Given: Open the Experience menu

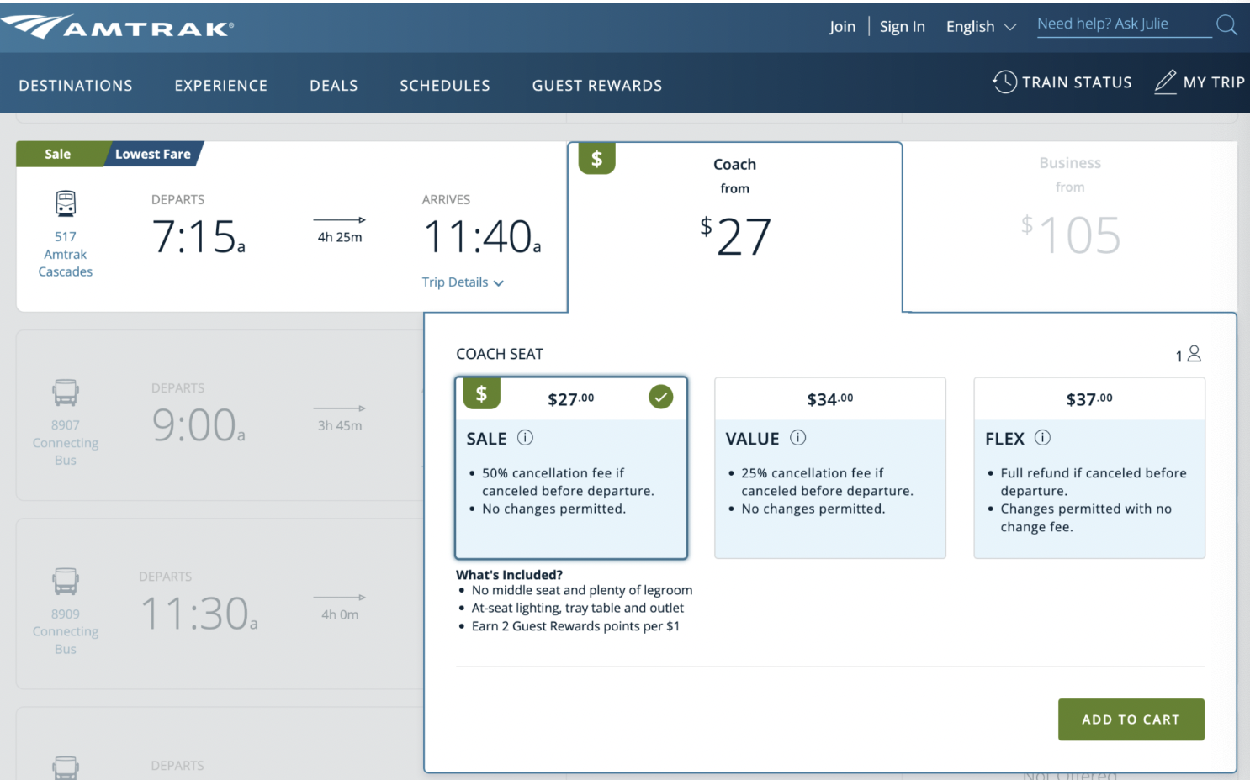Looking at the screenshot, I should [x=221, y=86].
